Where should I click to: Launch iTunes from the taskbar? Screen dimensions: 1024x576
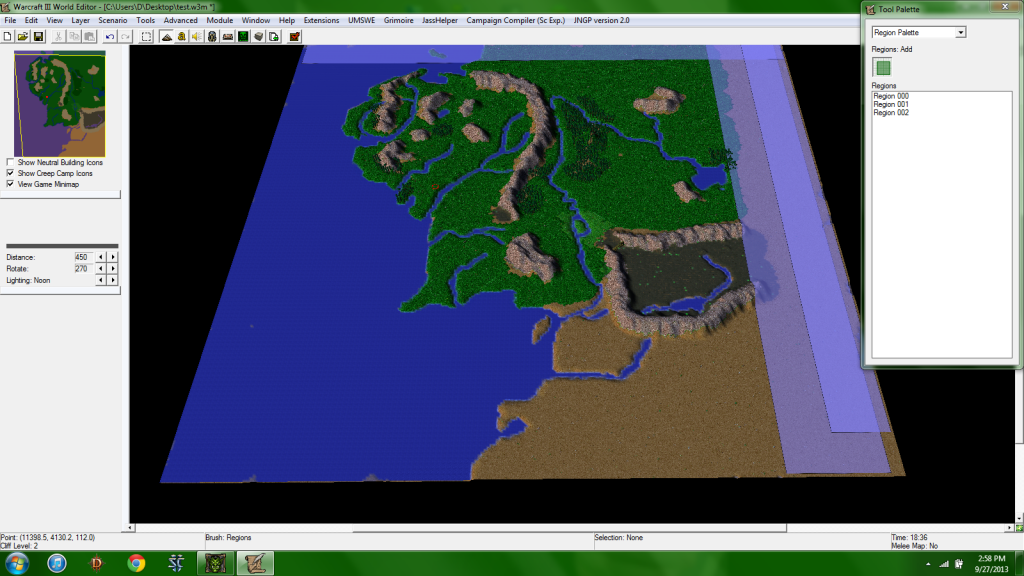click(x=57, y=563)
